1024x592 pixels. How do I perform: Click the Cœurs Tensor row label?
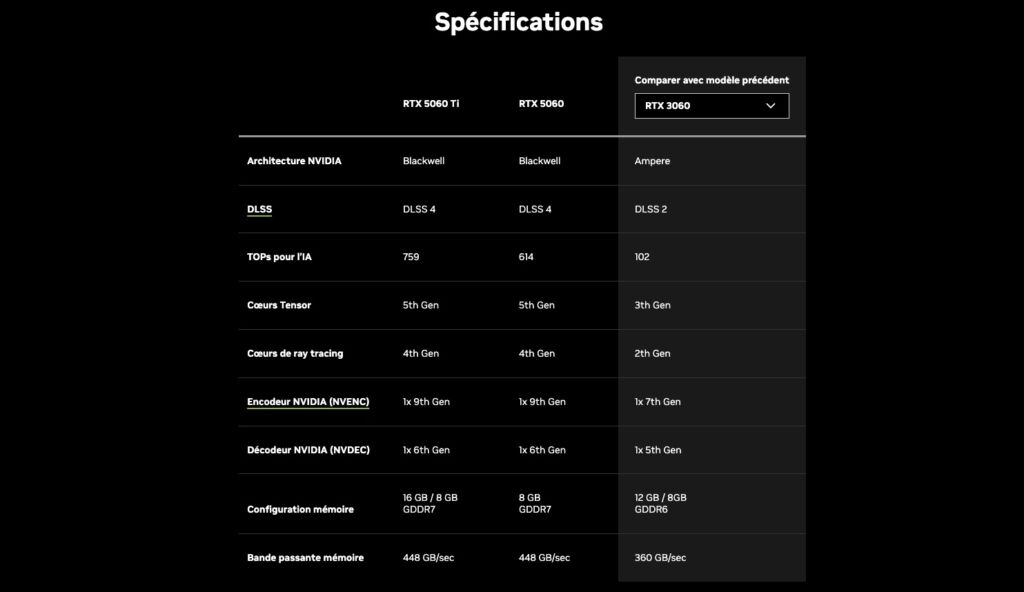tap(279, 305)
